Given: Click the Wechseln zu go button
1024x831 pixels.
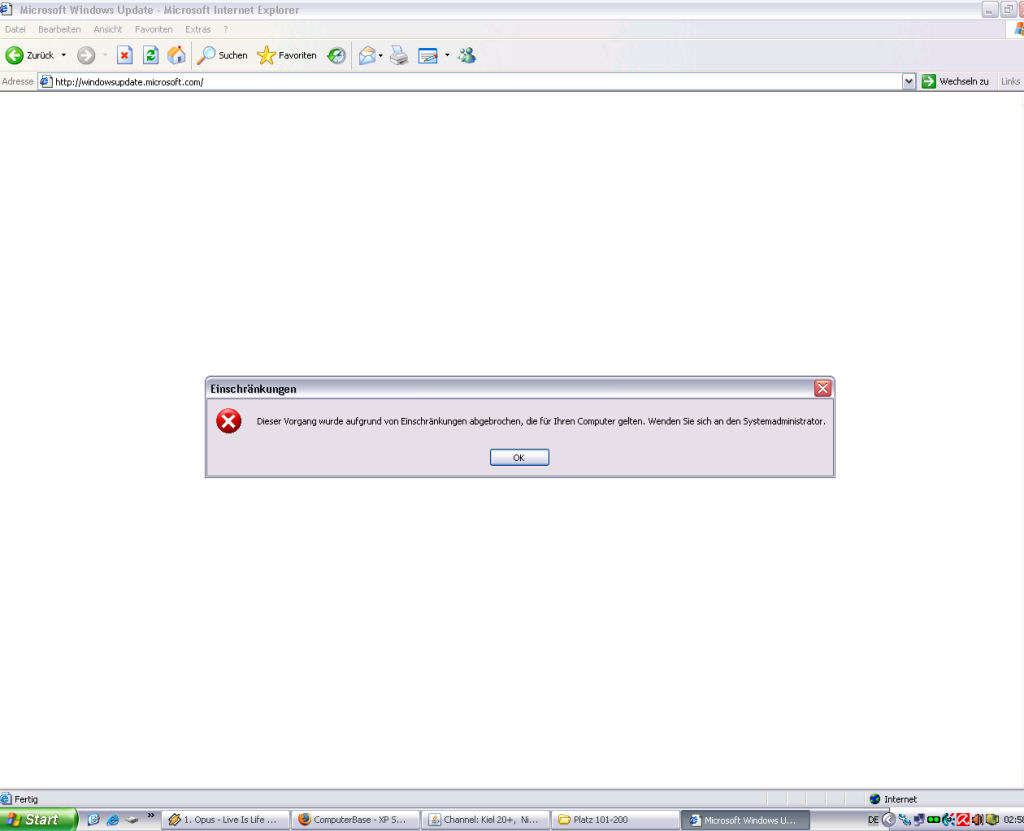Looking at the screenshot, I should [x=955, y=82].
